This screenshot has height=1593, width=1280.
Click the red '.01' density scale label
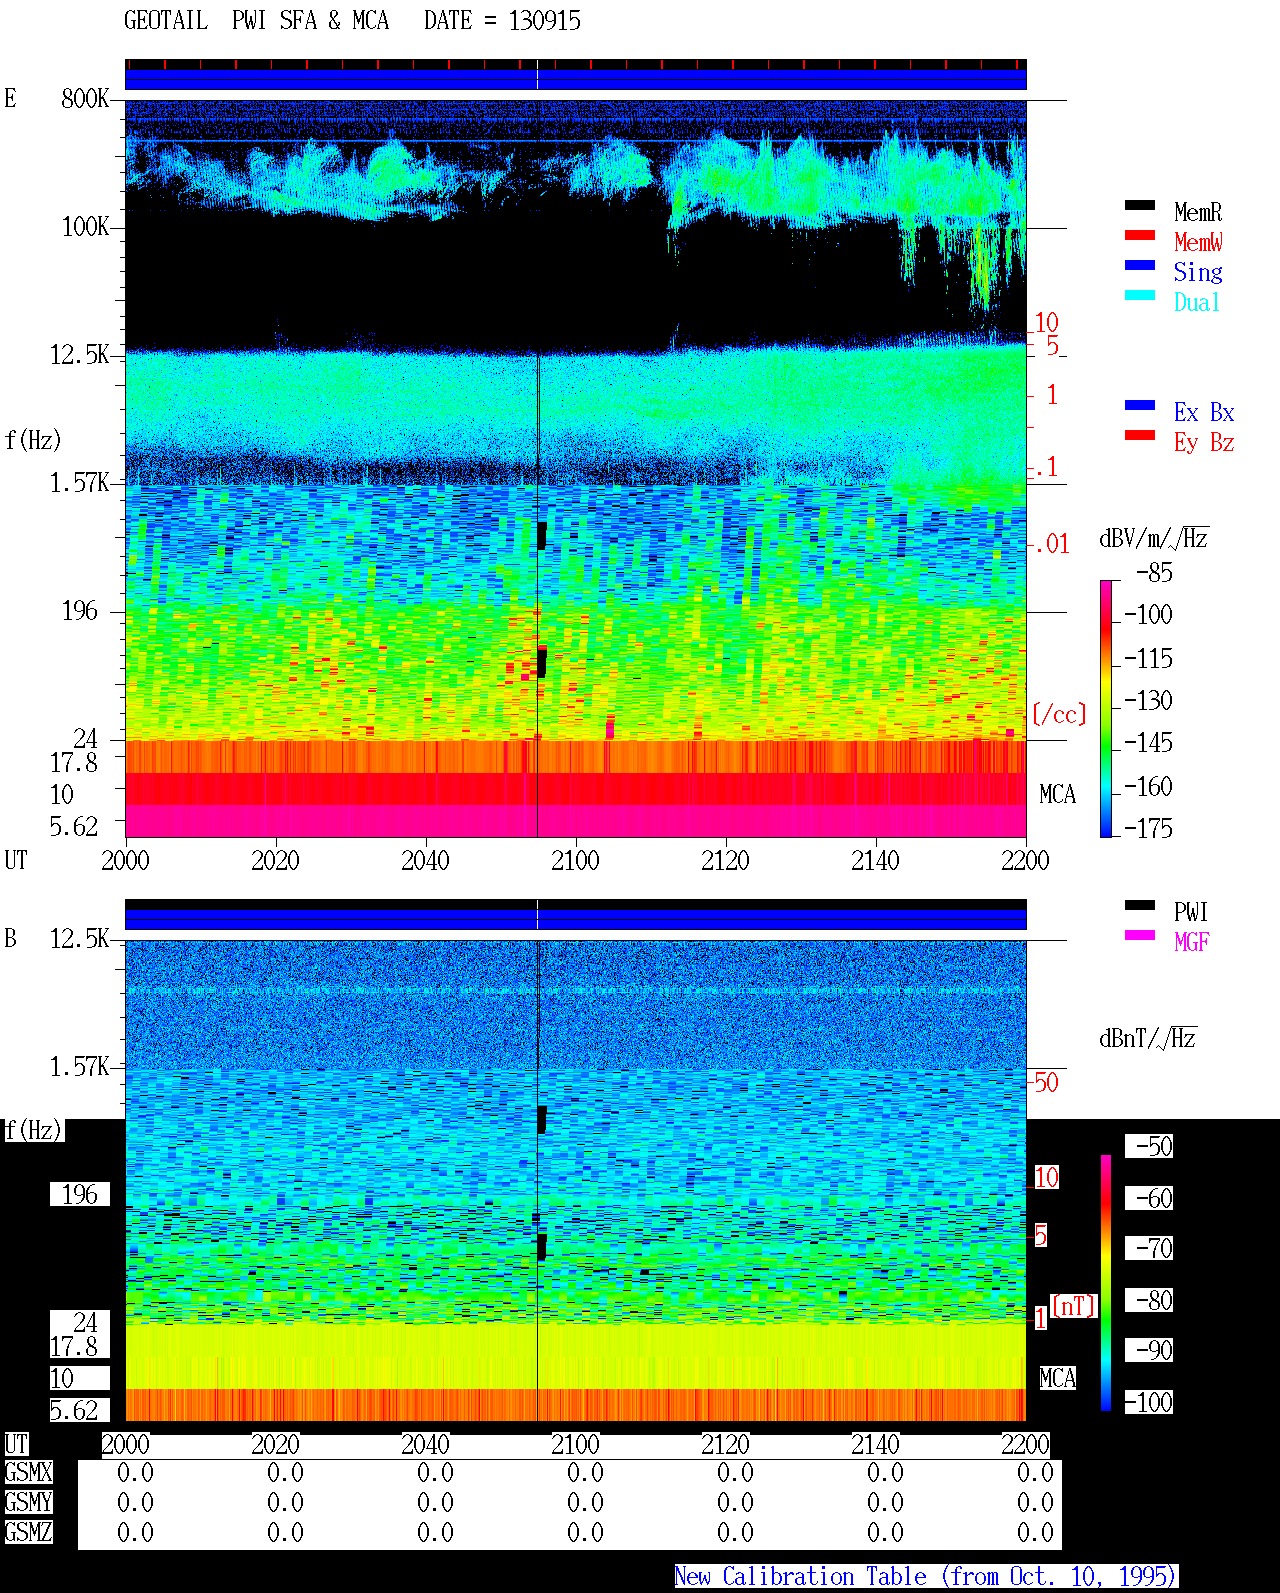(x=1052, y=545)
